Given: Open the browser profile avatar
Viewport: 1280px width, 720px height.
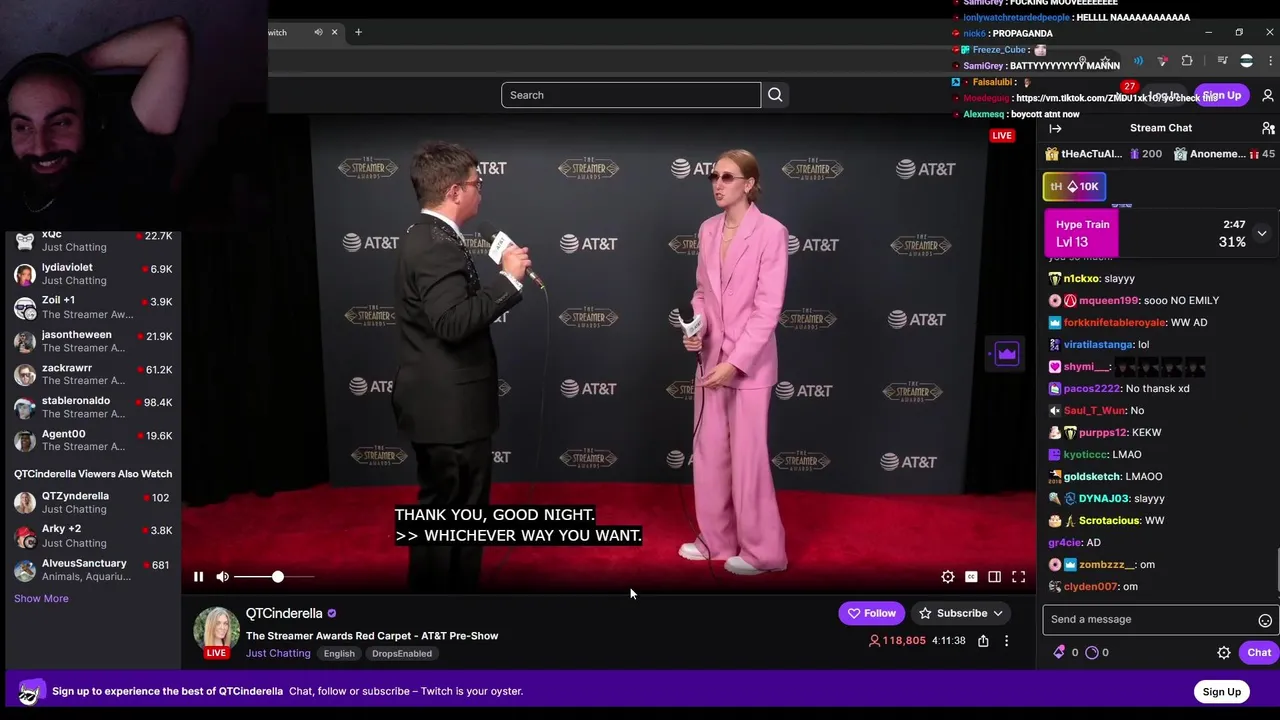Looking at the screenshot, I should (x=1246, y=61).
